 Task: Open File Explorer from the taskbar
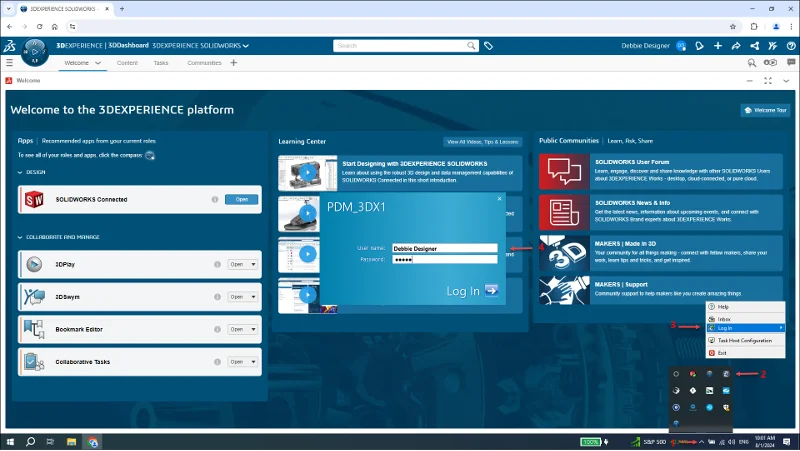(71, 442)
